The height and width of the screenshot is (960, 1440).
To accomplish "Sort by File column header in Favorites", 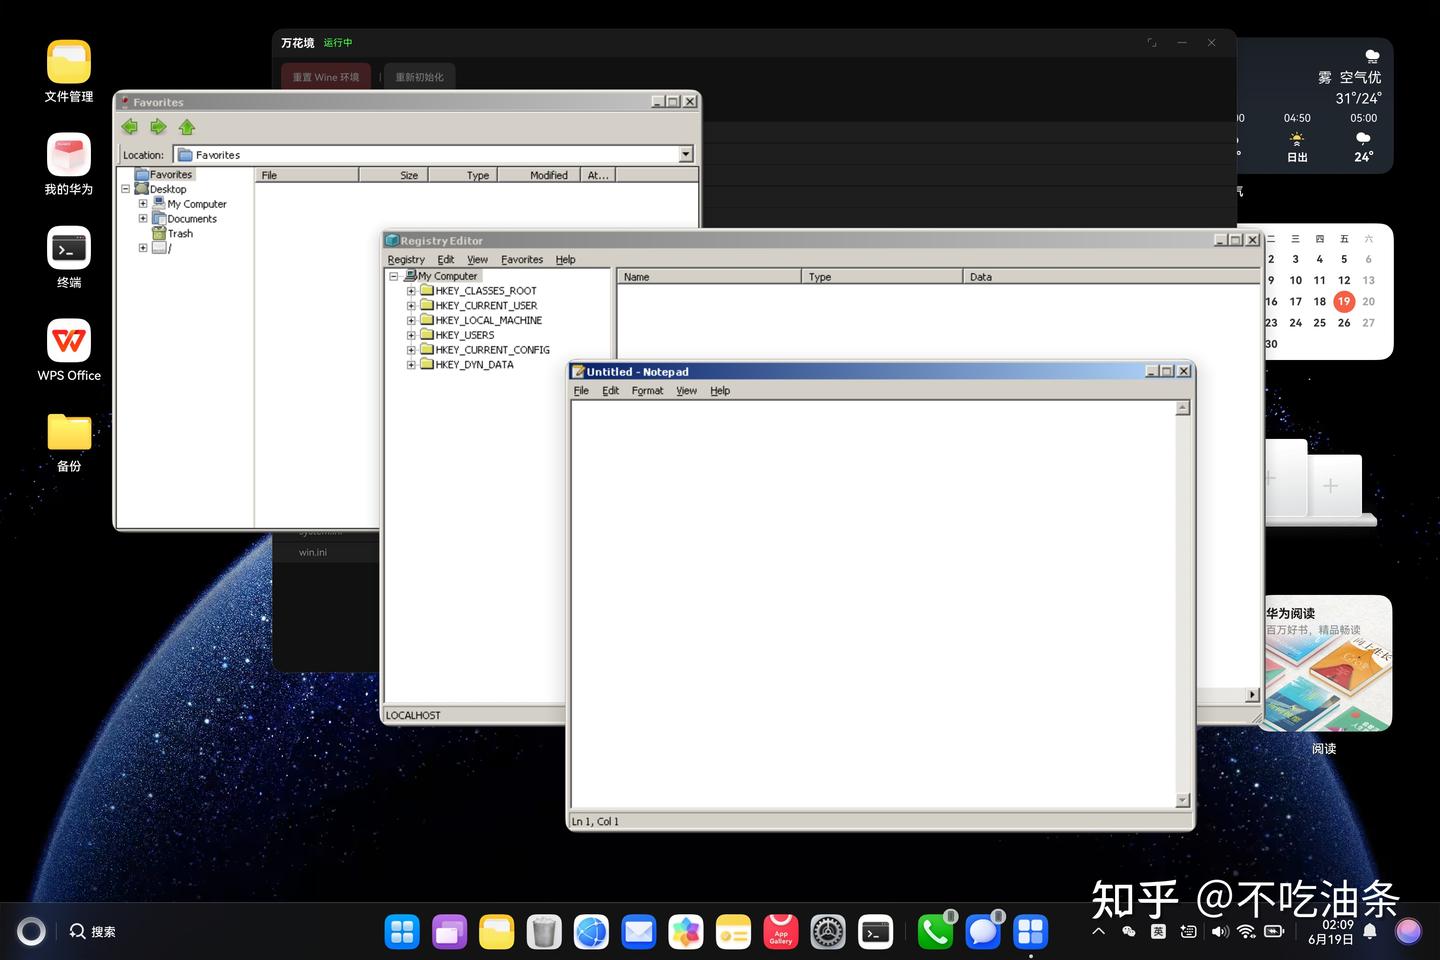I will pos(307,175).
